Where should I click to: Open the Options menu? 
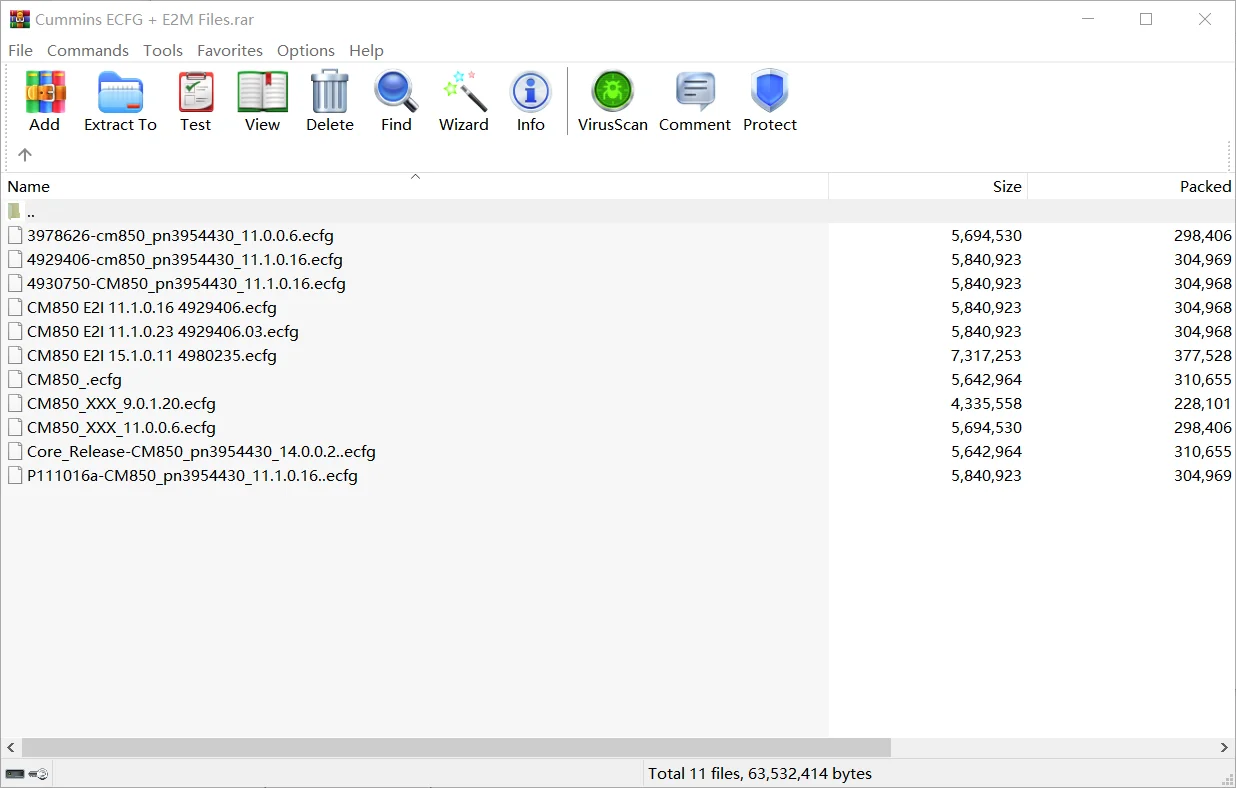point(306,50)
